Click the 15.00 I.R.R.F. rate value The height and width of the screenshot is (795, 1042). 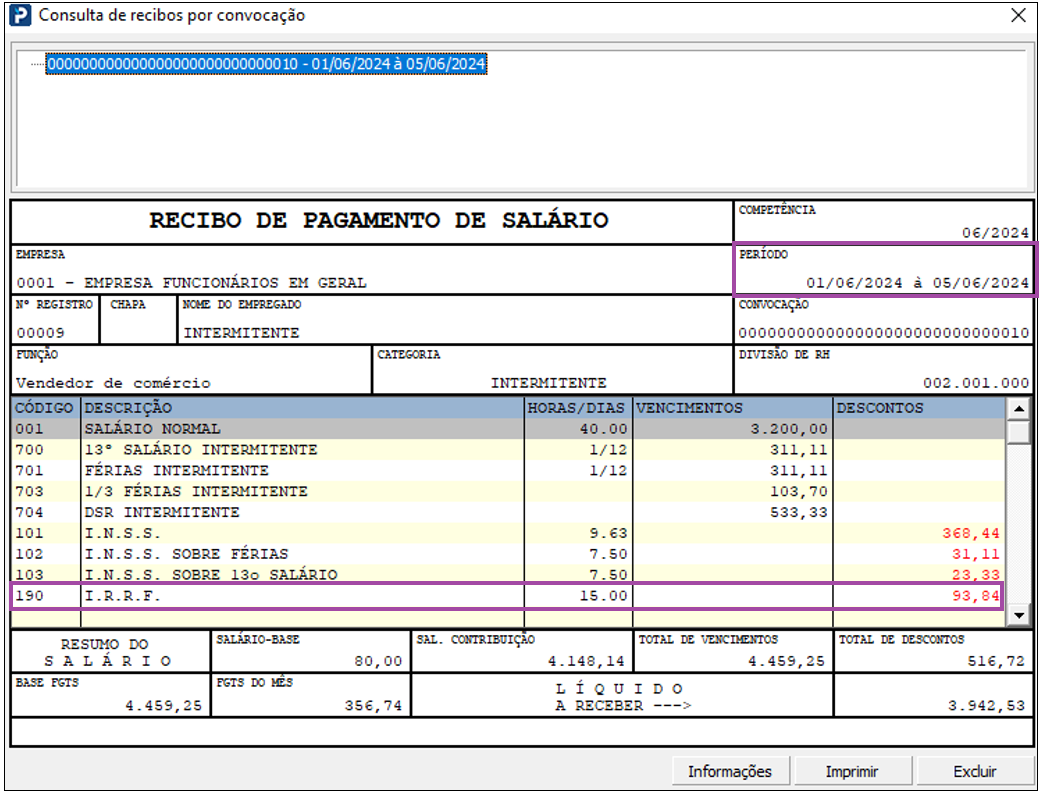tap(603, 596)
